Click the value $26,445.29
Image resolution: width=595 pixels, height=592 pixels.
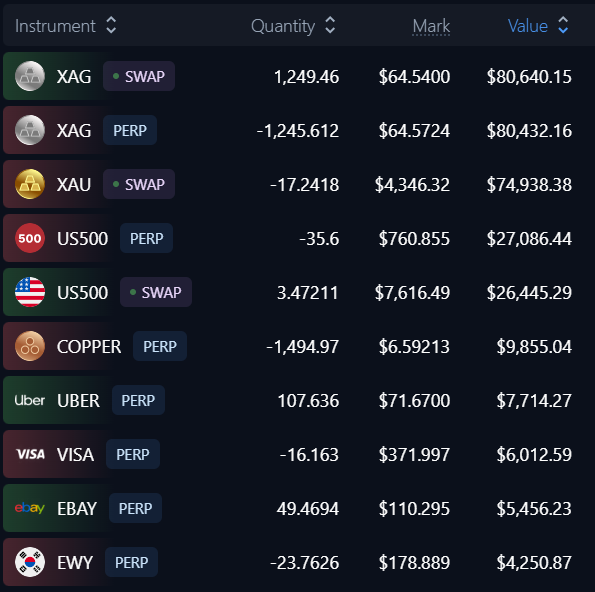[x=529, y=293]
